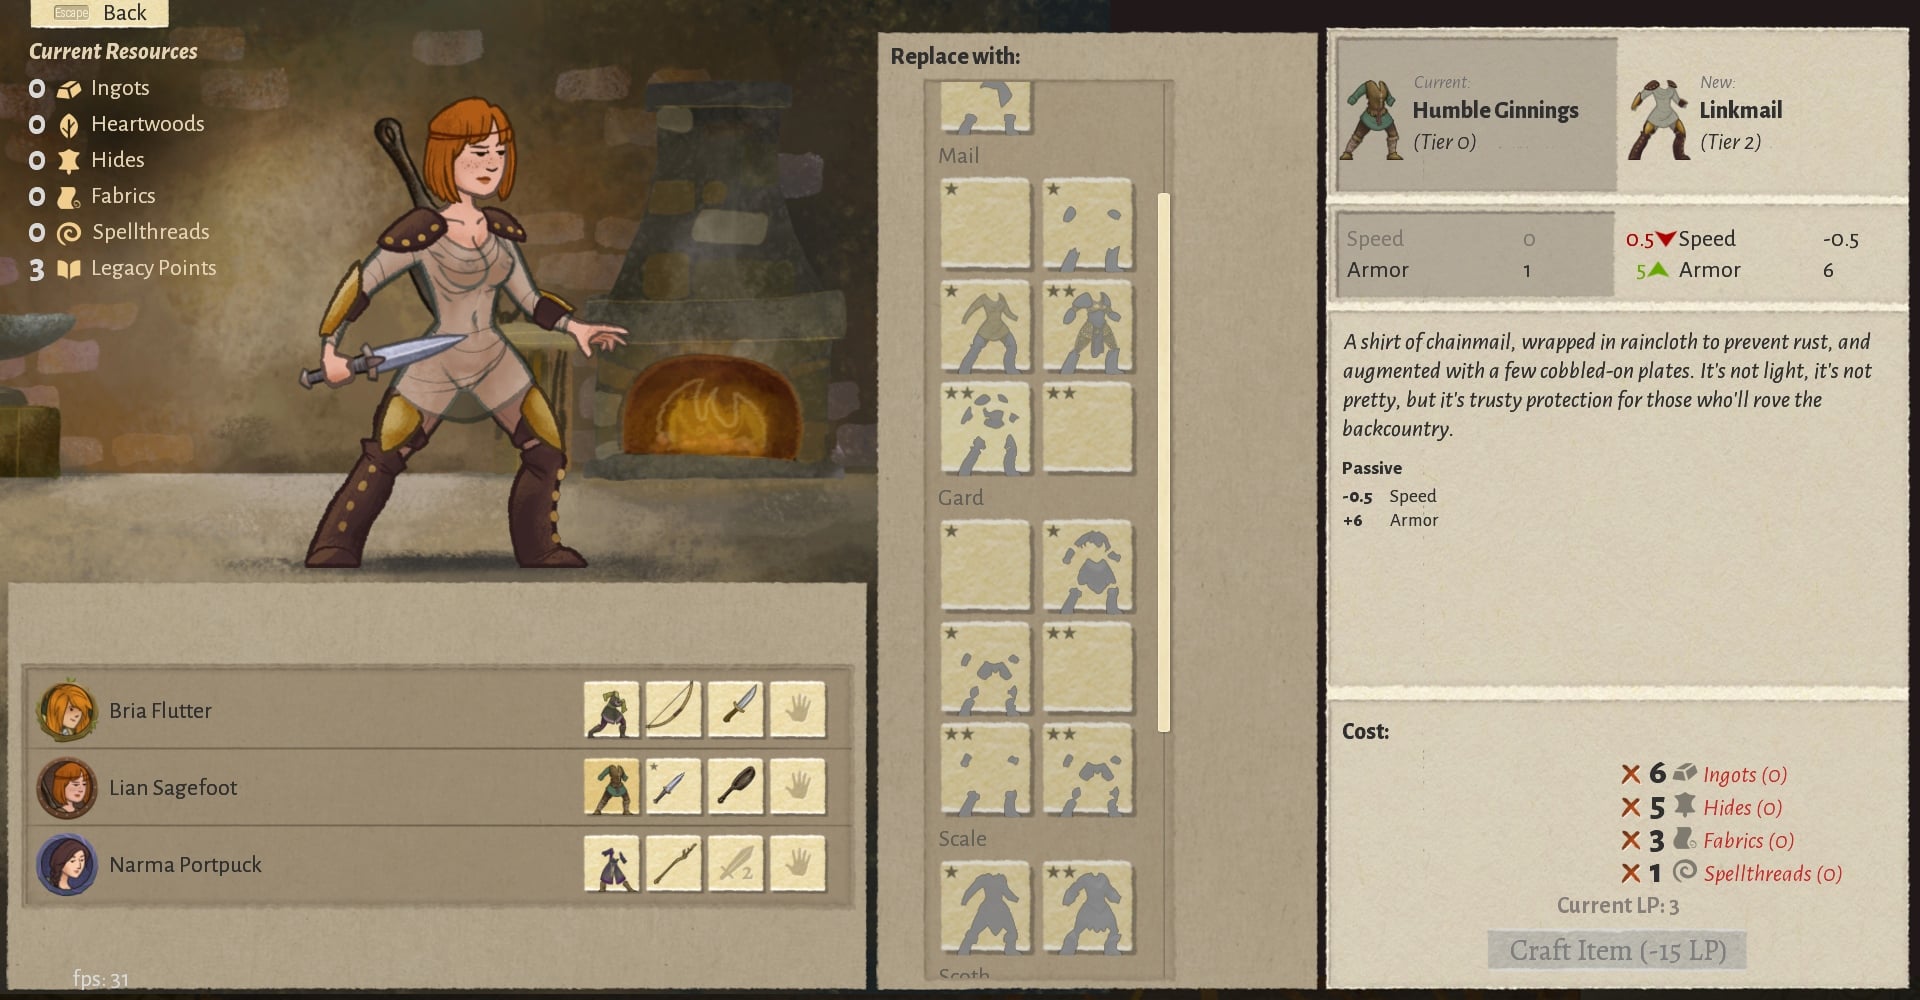The width and height of the screenshot is (1920, 1000).
Task: Click Spellthreads resource entry
Action: click(x=120, y=232)
